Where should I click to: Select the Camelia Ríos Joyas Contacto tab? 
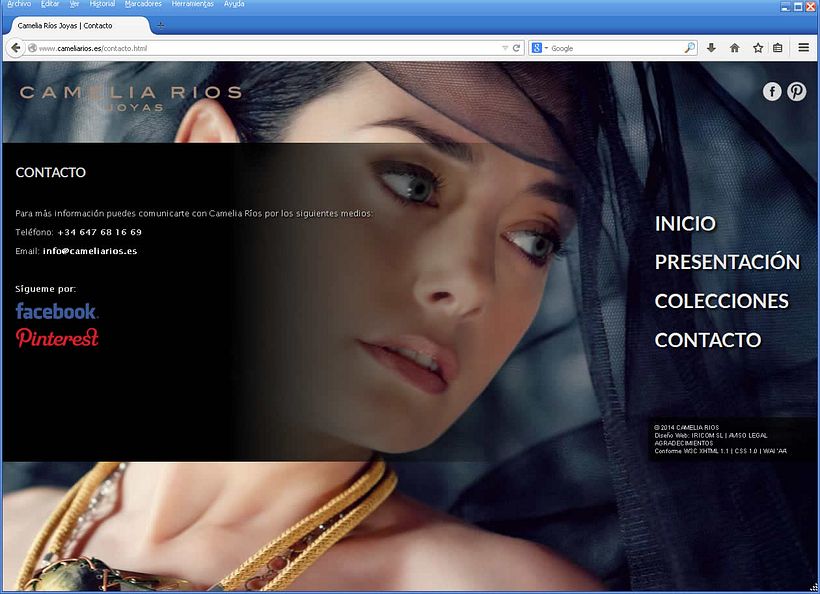click(75, 25)
